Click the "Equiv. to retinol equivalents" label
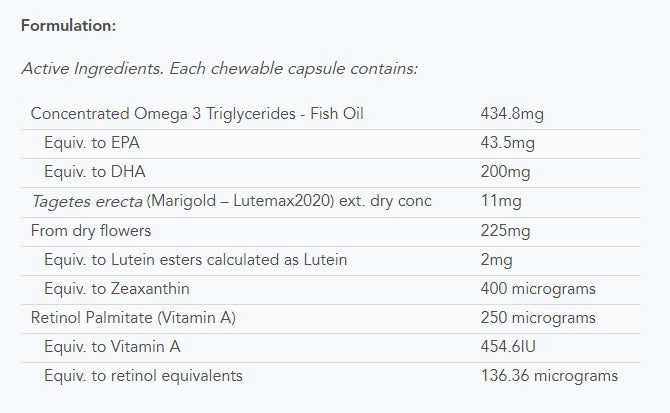670x413 pixels. 143,376
